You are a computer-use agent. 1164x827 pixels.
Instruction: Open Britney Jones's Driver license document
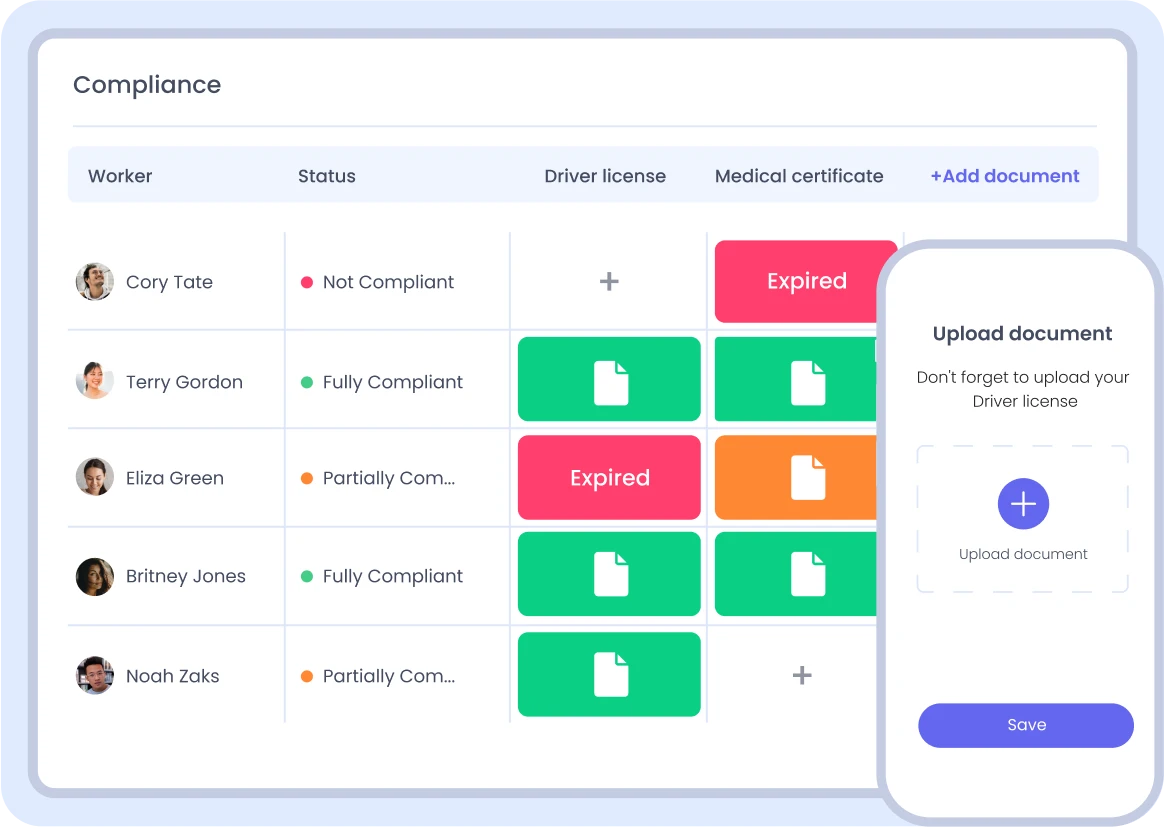608,574
